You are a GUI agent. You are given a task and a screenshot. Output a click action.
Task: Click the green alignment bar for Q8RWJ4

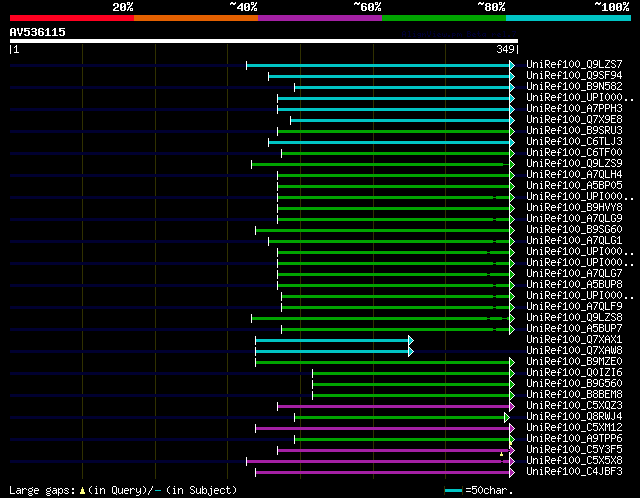click(402, 418)
